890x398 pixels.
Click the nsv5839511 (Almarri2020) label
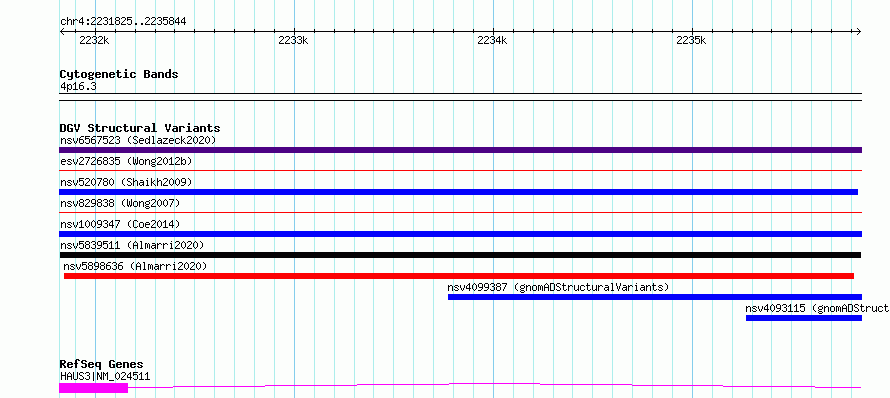click(x=132, y=245)
